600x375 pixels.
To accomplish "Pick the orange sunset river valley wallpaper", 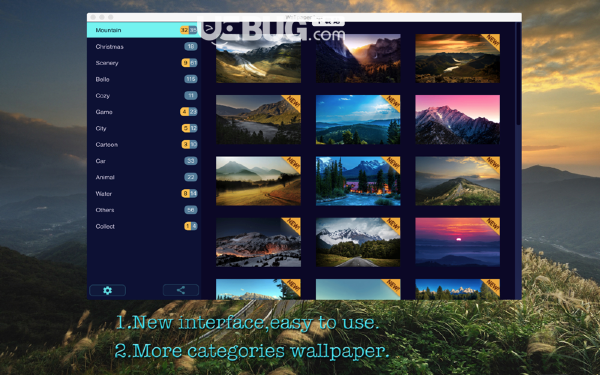I will click(x=458, y=58).
